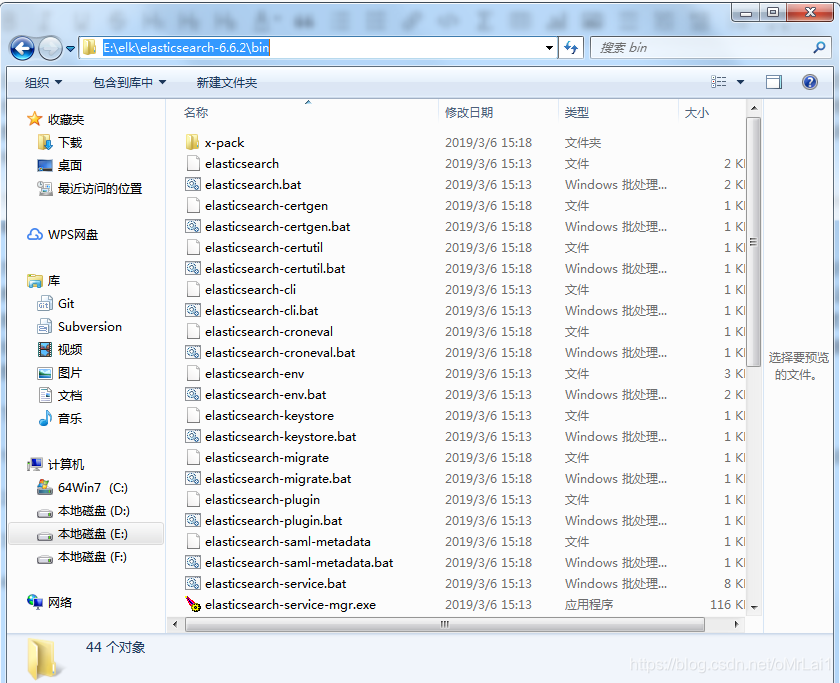Expand the address bar history dropdown
840x683 pixels.
tap(549, 48)
